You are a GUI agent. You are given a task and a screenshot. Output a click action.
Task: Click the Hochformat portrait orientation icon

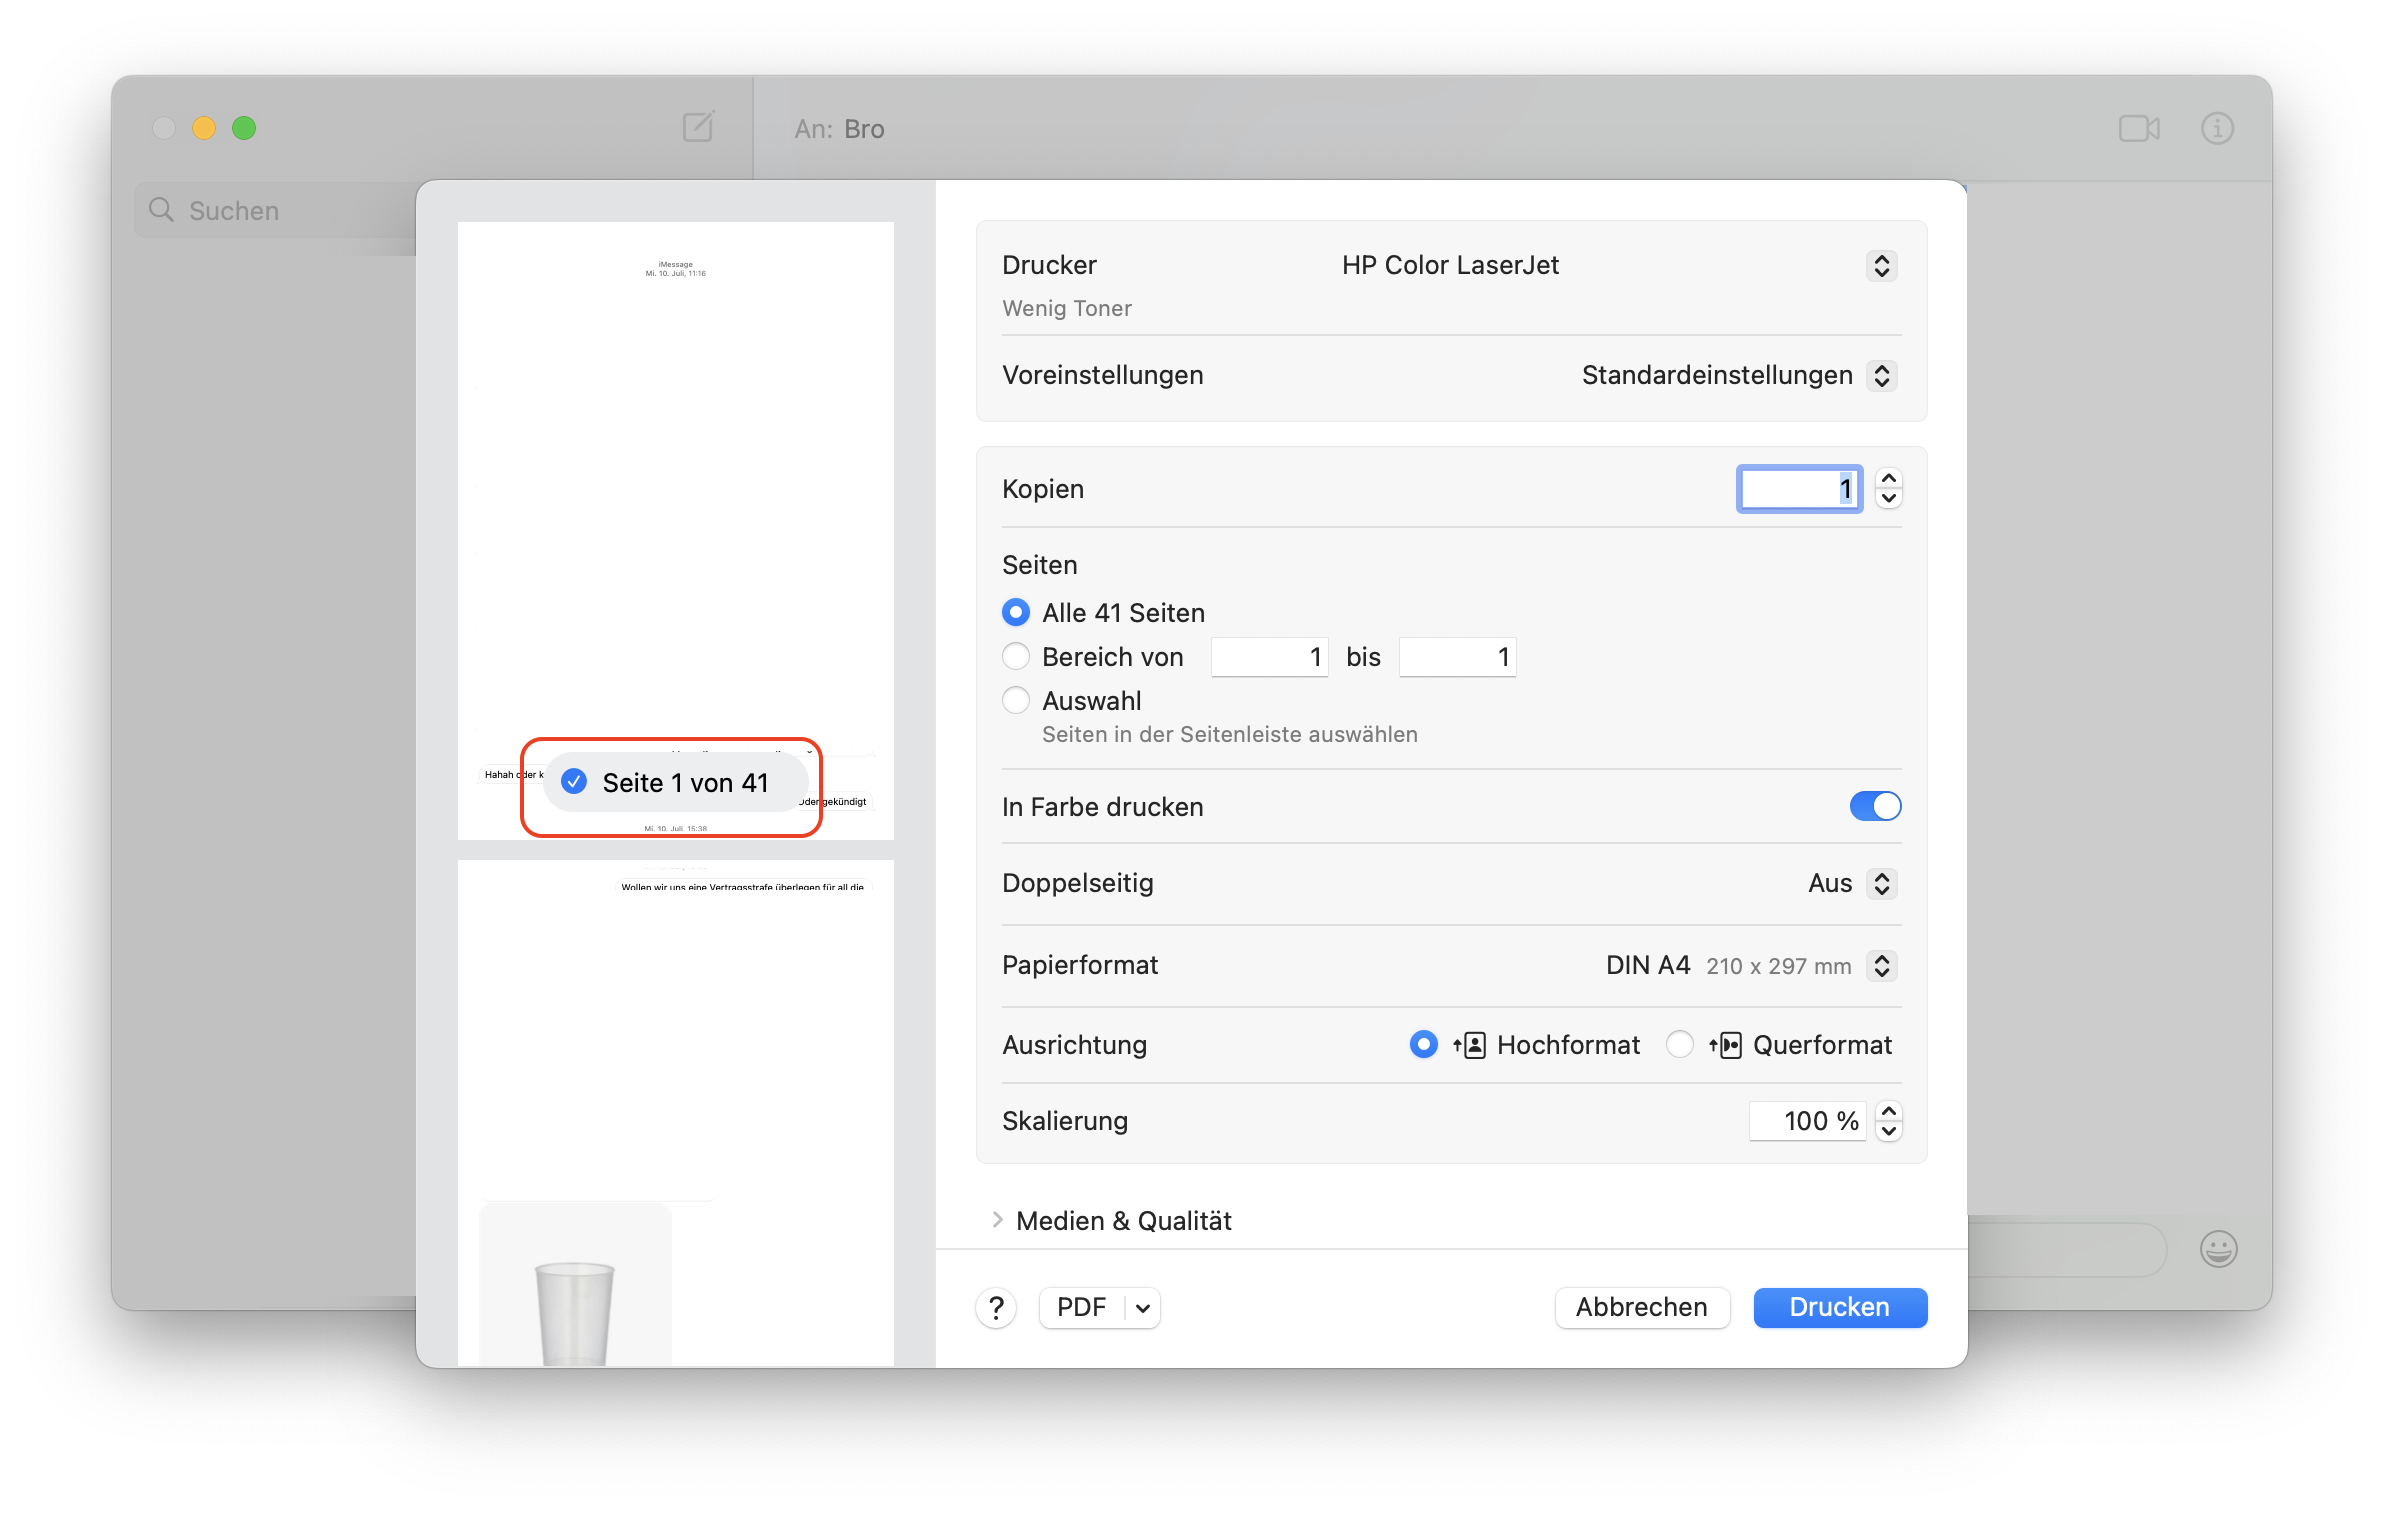point(1470,1045)
